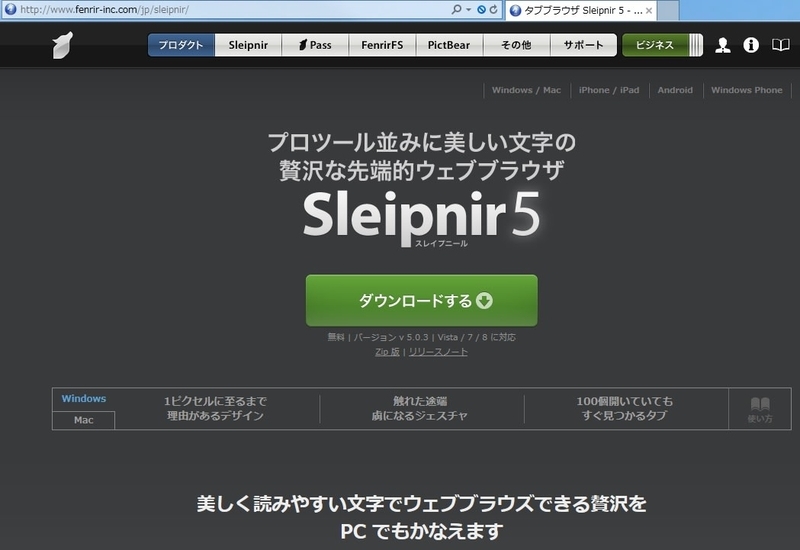Expand the address bar search dropdown arrow
The width and height of the screenshot is (800, 550).
coord(468,9)
